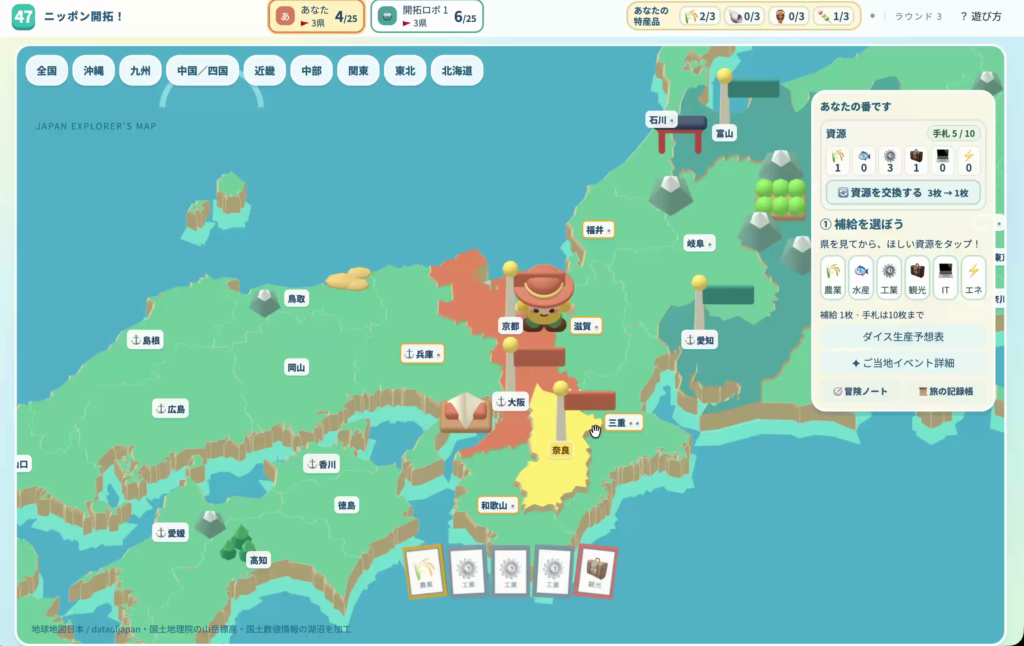
Task: Click the 47 game logo icon
Action: click(24, 16)
